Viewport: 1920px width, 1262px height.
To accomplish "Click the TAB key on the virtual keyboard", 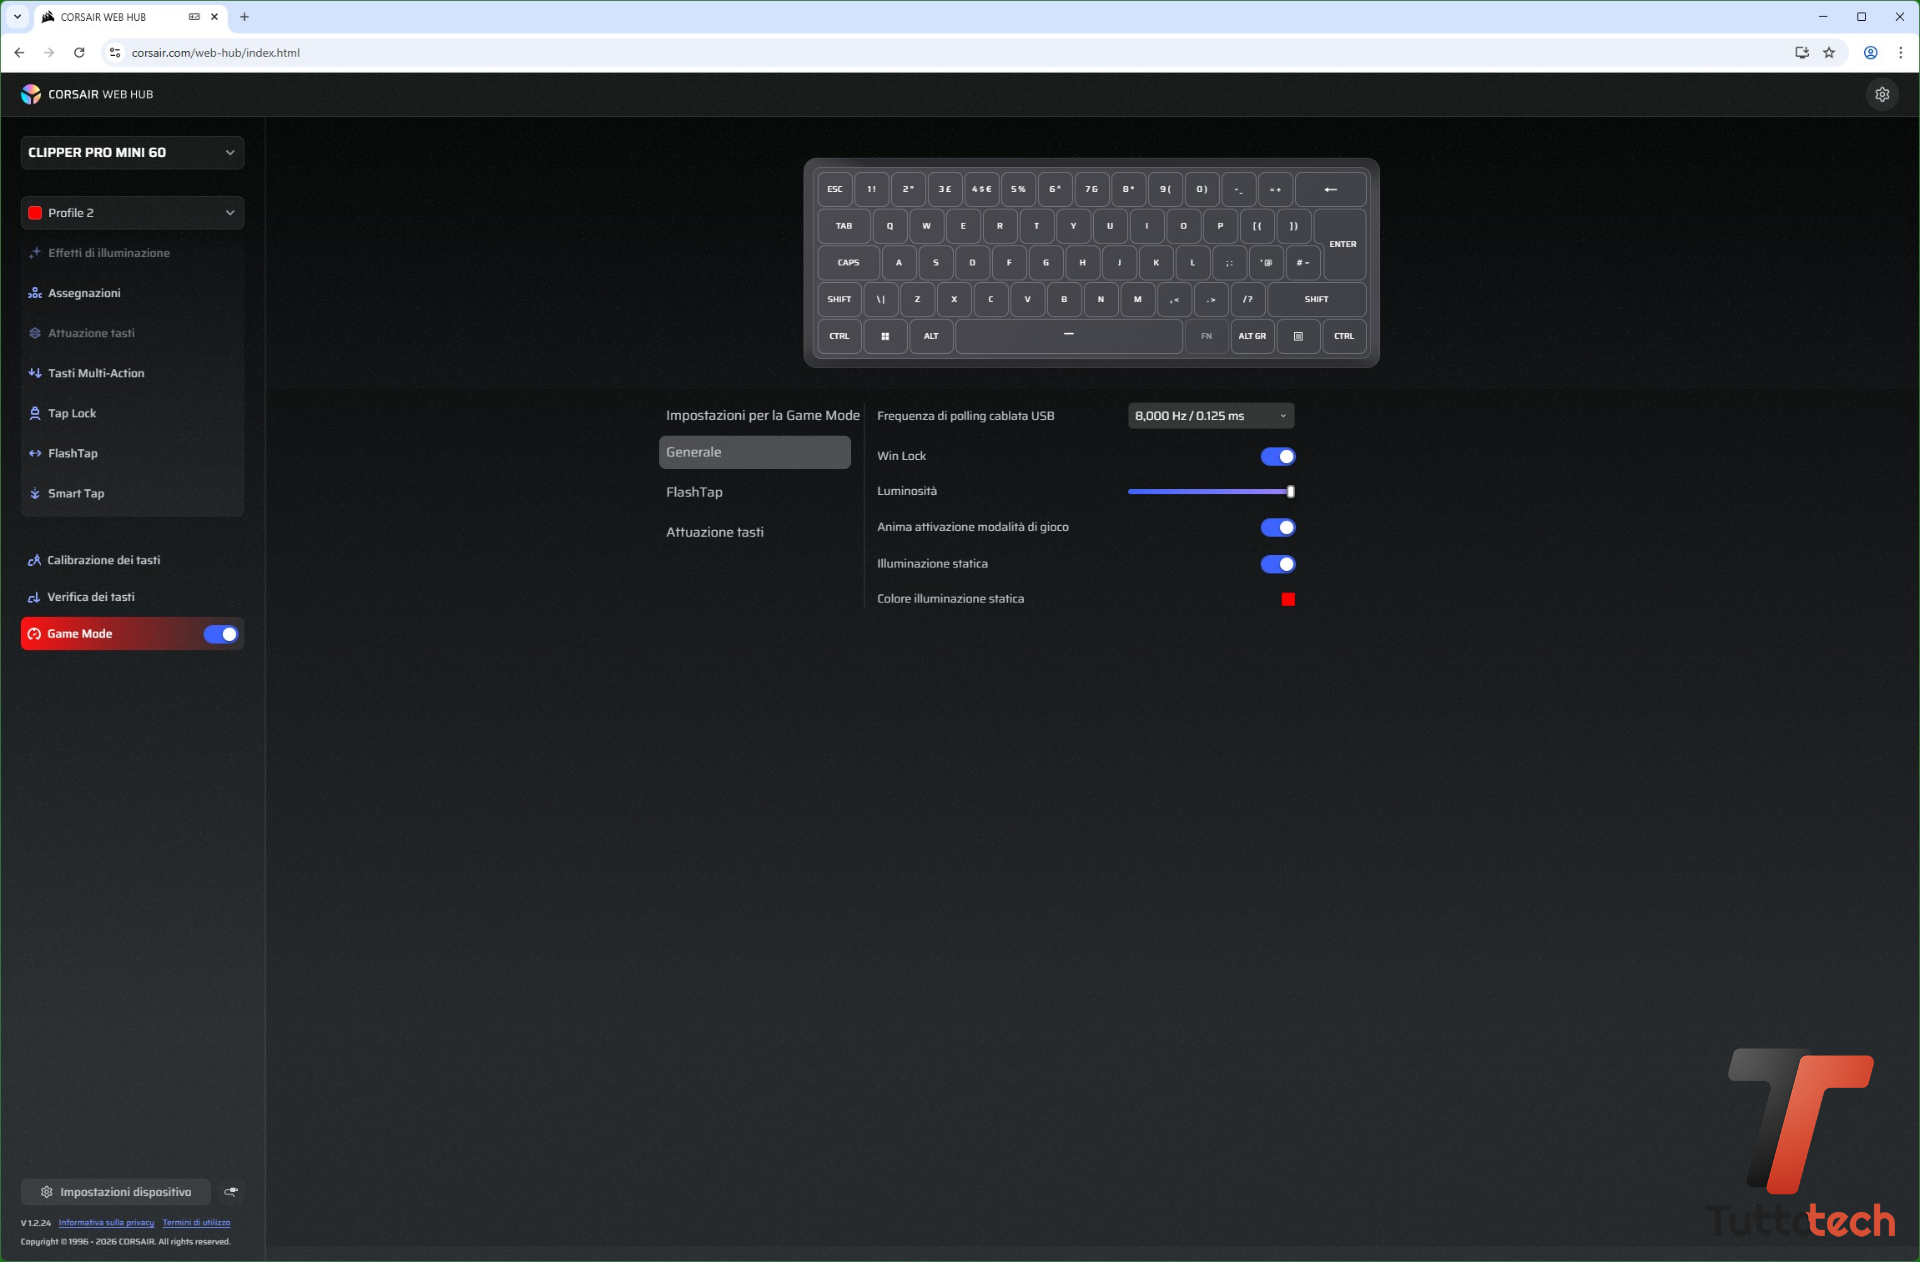I will point(844,226).
